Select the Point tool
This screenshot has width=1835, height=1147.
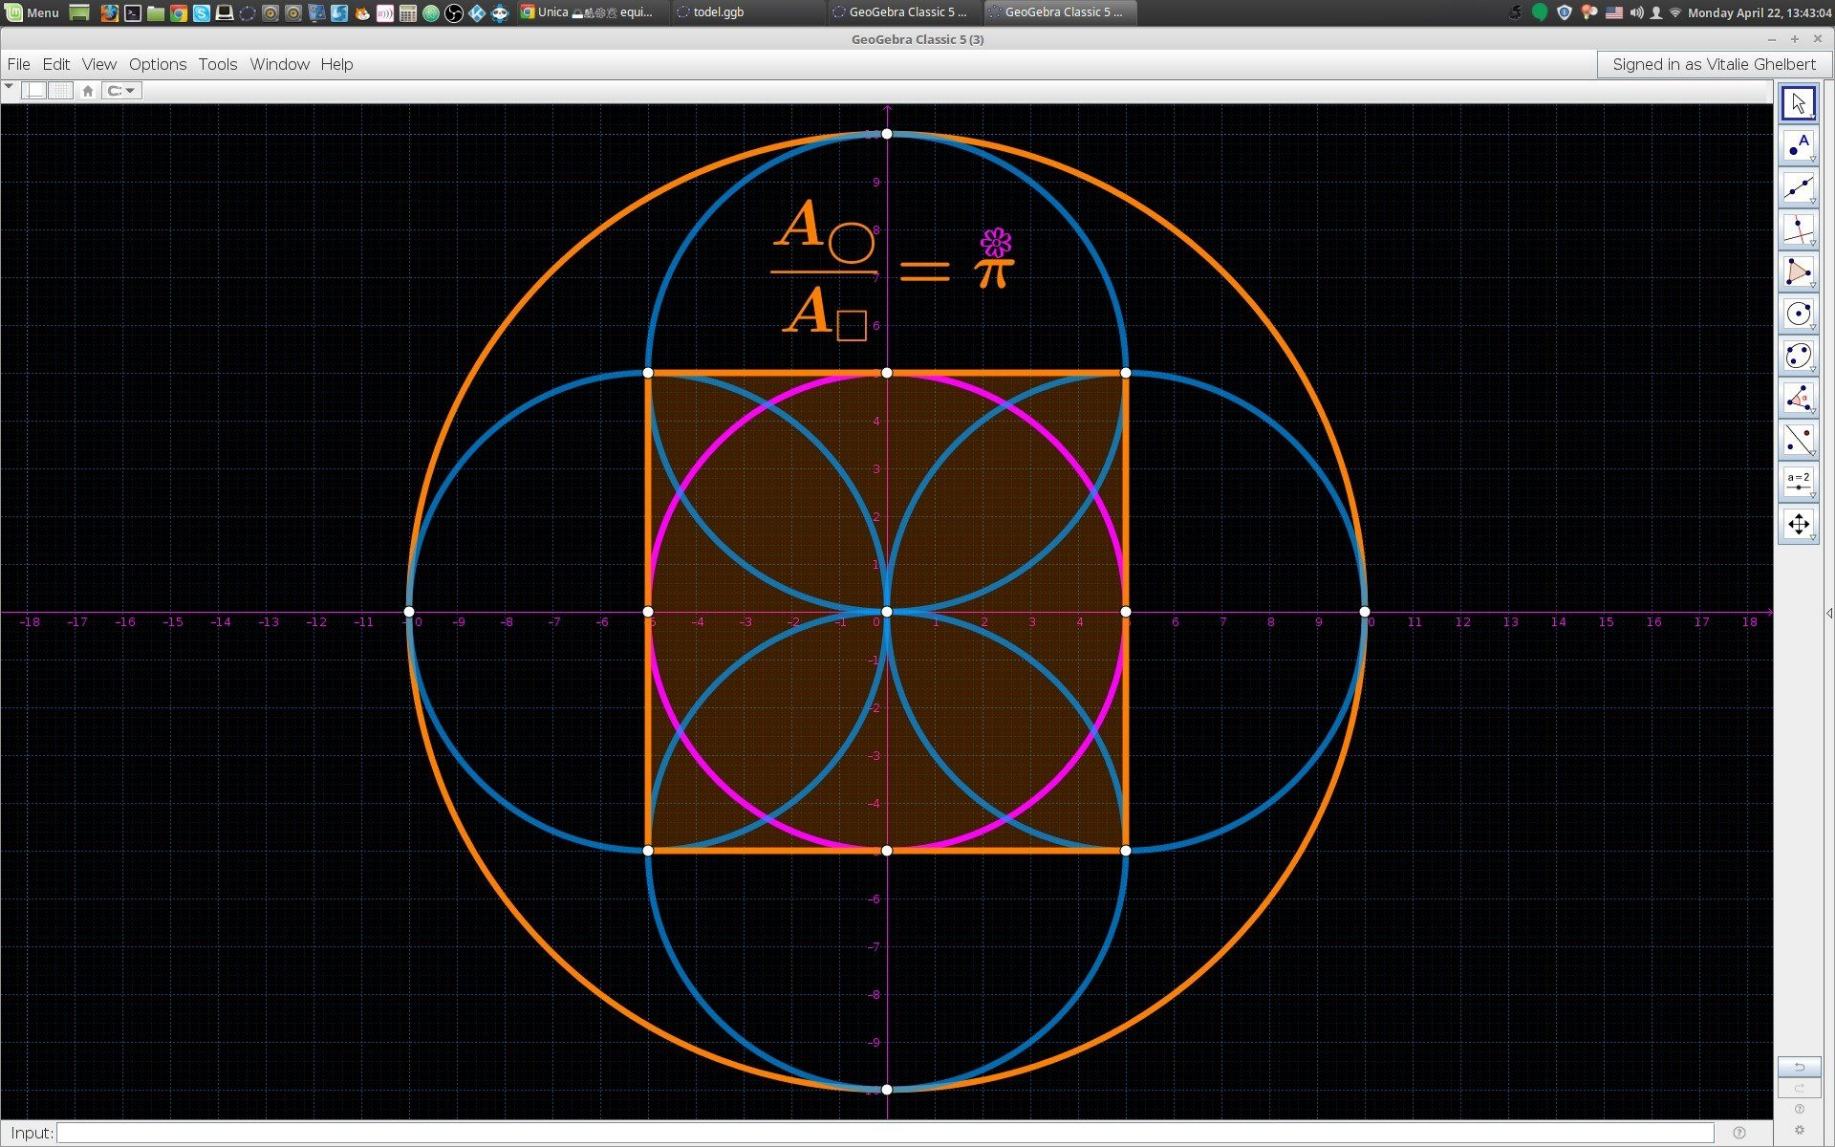point(1798,146)
